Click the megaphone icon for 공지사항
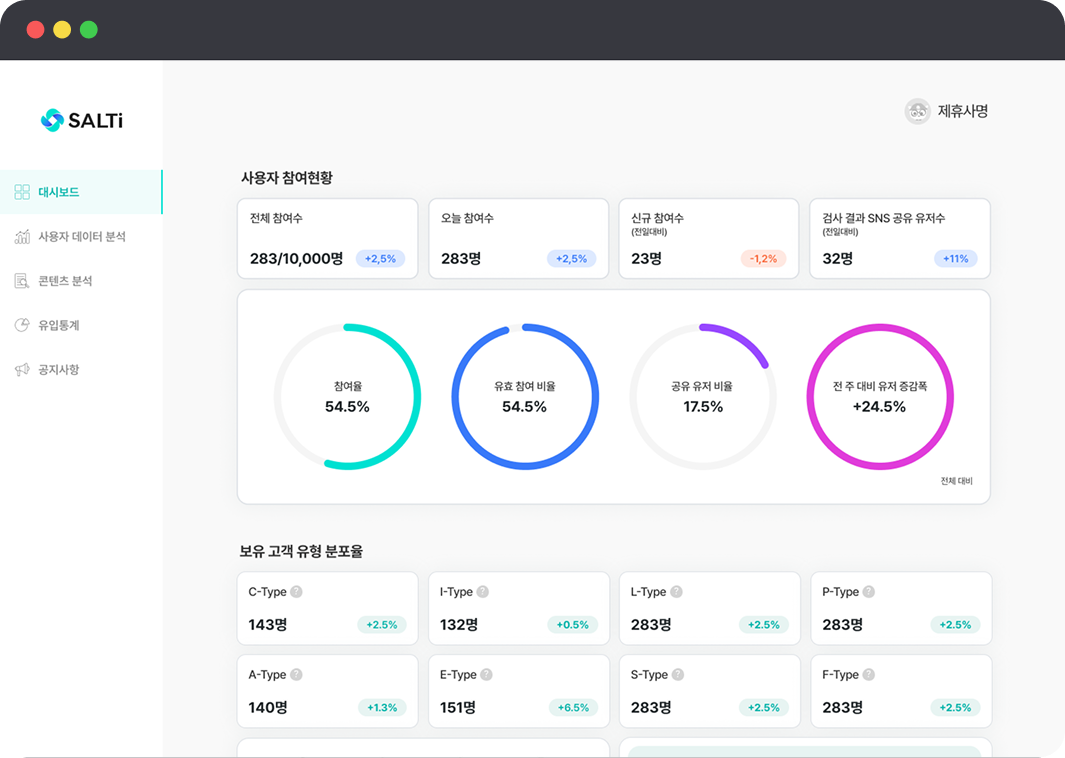Image resolution: width=1065 pixels, height=758 pixels. click(x=22, y=370)
